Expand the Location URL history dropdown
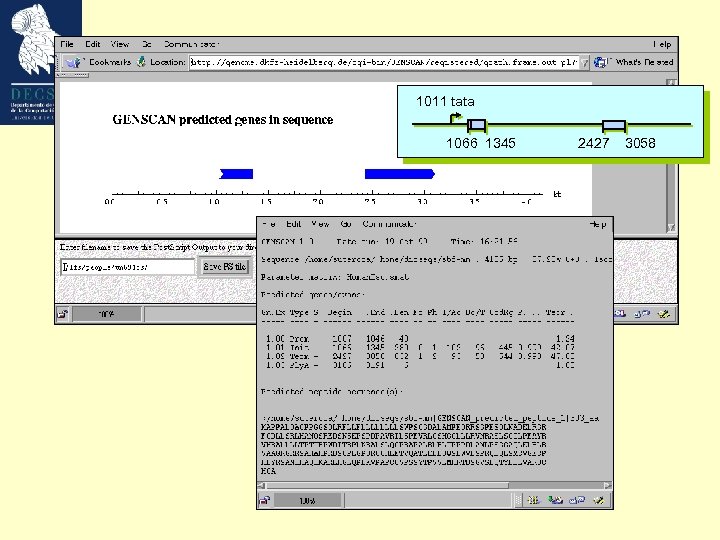This screenshot has height=540, width=720. (x=584, y=62)
